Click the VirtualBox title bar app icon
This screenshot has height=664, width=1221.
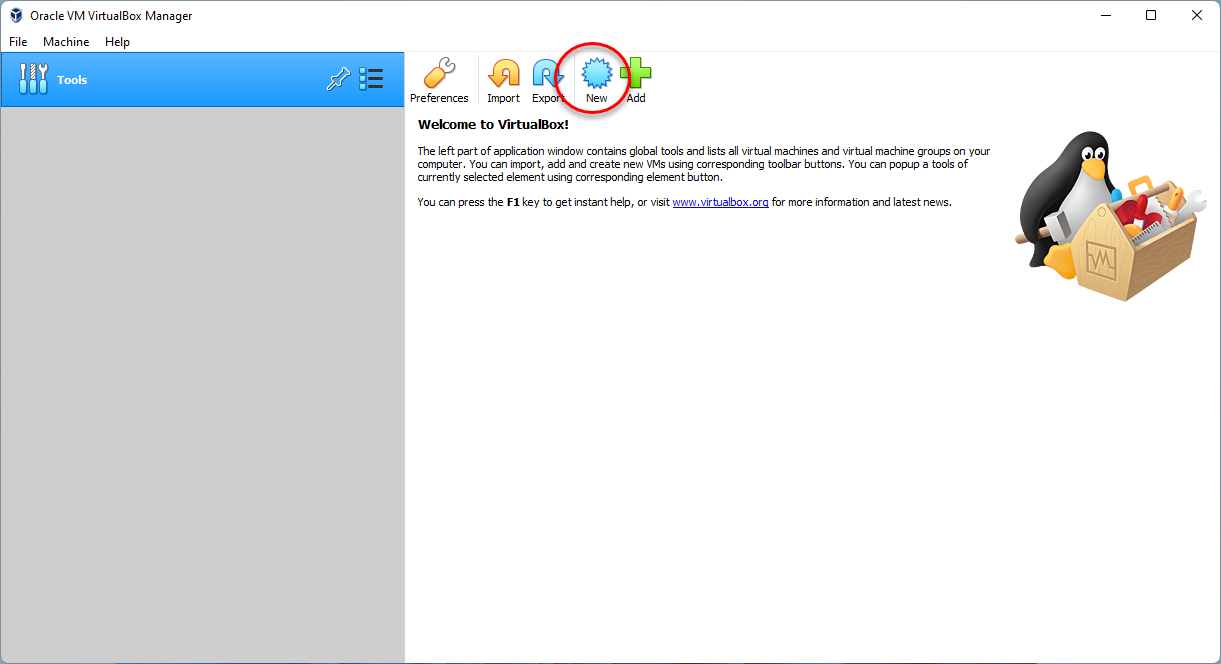pyautogui.click(x=16, y=16)
